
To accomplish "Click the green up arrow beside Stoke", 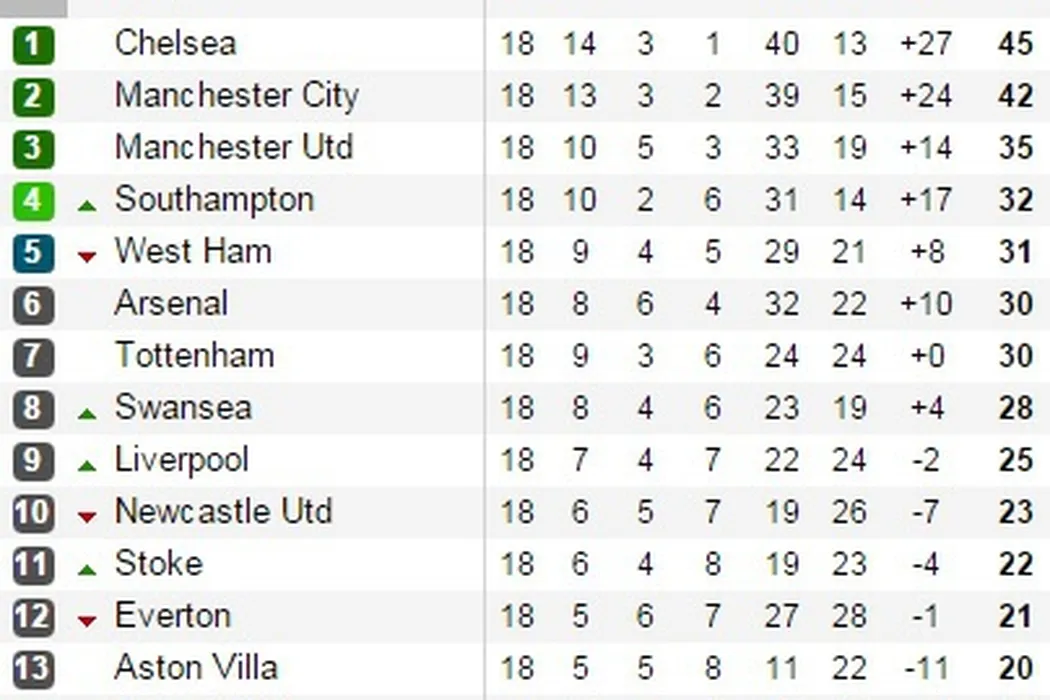I will tap(87, 570).
